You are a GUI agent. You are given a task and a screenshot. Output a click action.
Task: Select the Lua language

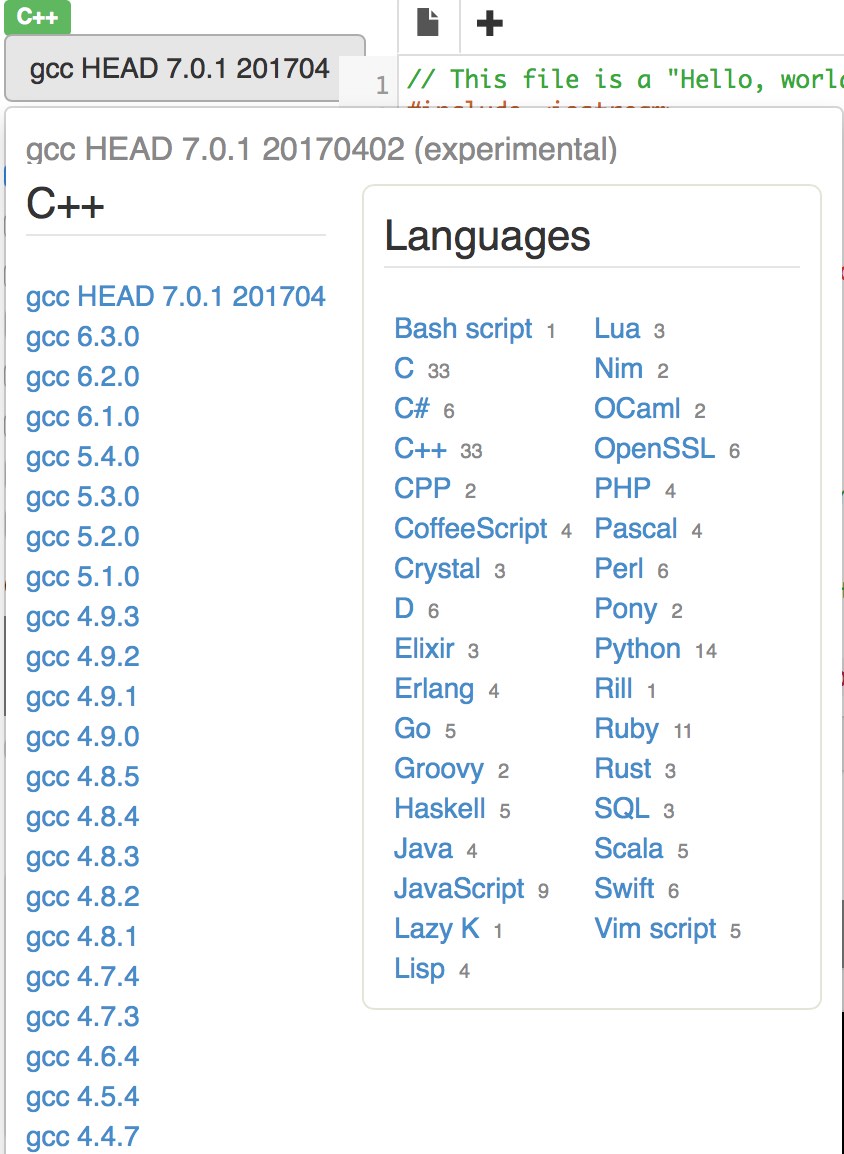[620, 329]
